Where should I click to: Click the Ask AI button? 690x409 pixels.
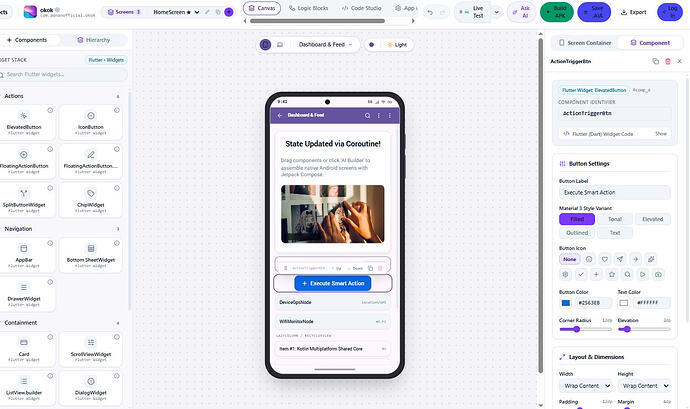pos(521,12)
